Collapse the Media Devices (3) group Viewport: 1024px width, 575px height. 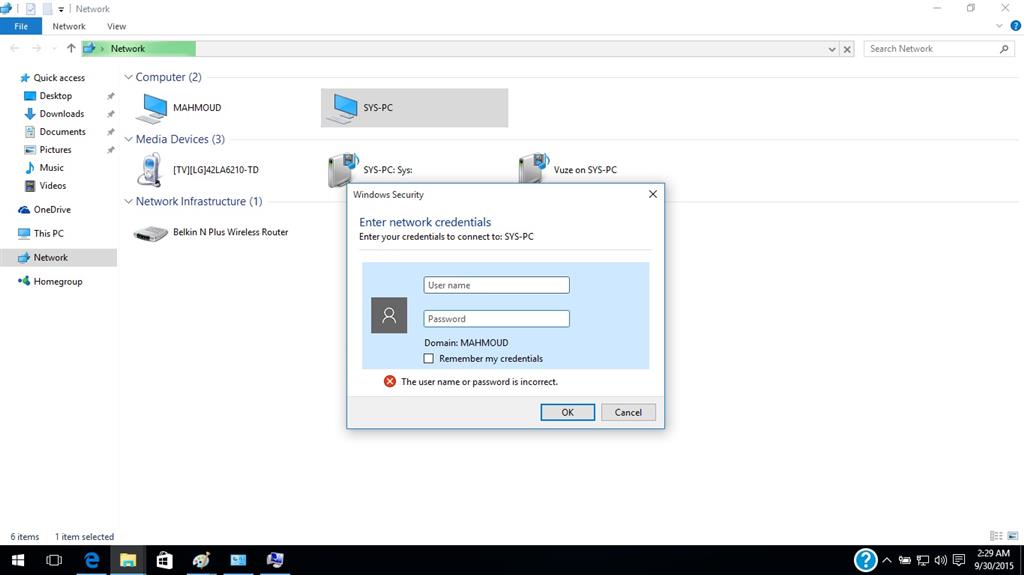(x=129, y=139)
